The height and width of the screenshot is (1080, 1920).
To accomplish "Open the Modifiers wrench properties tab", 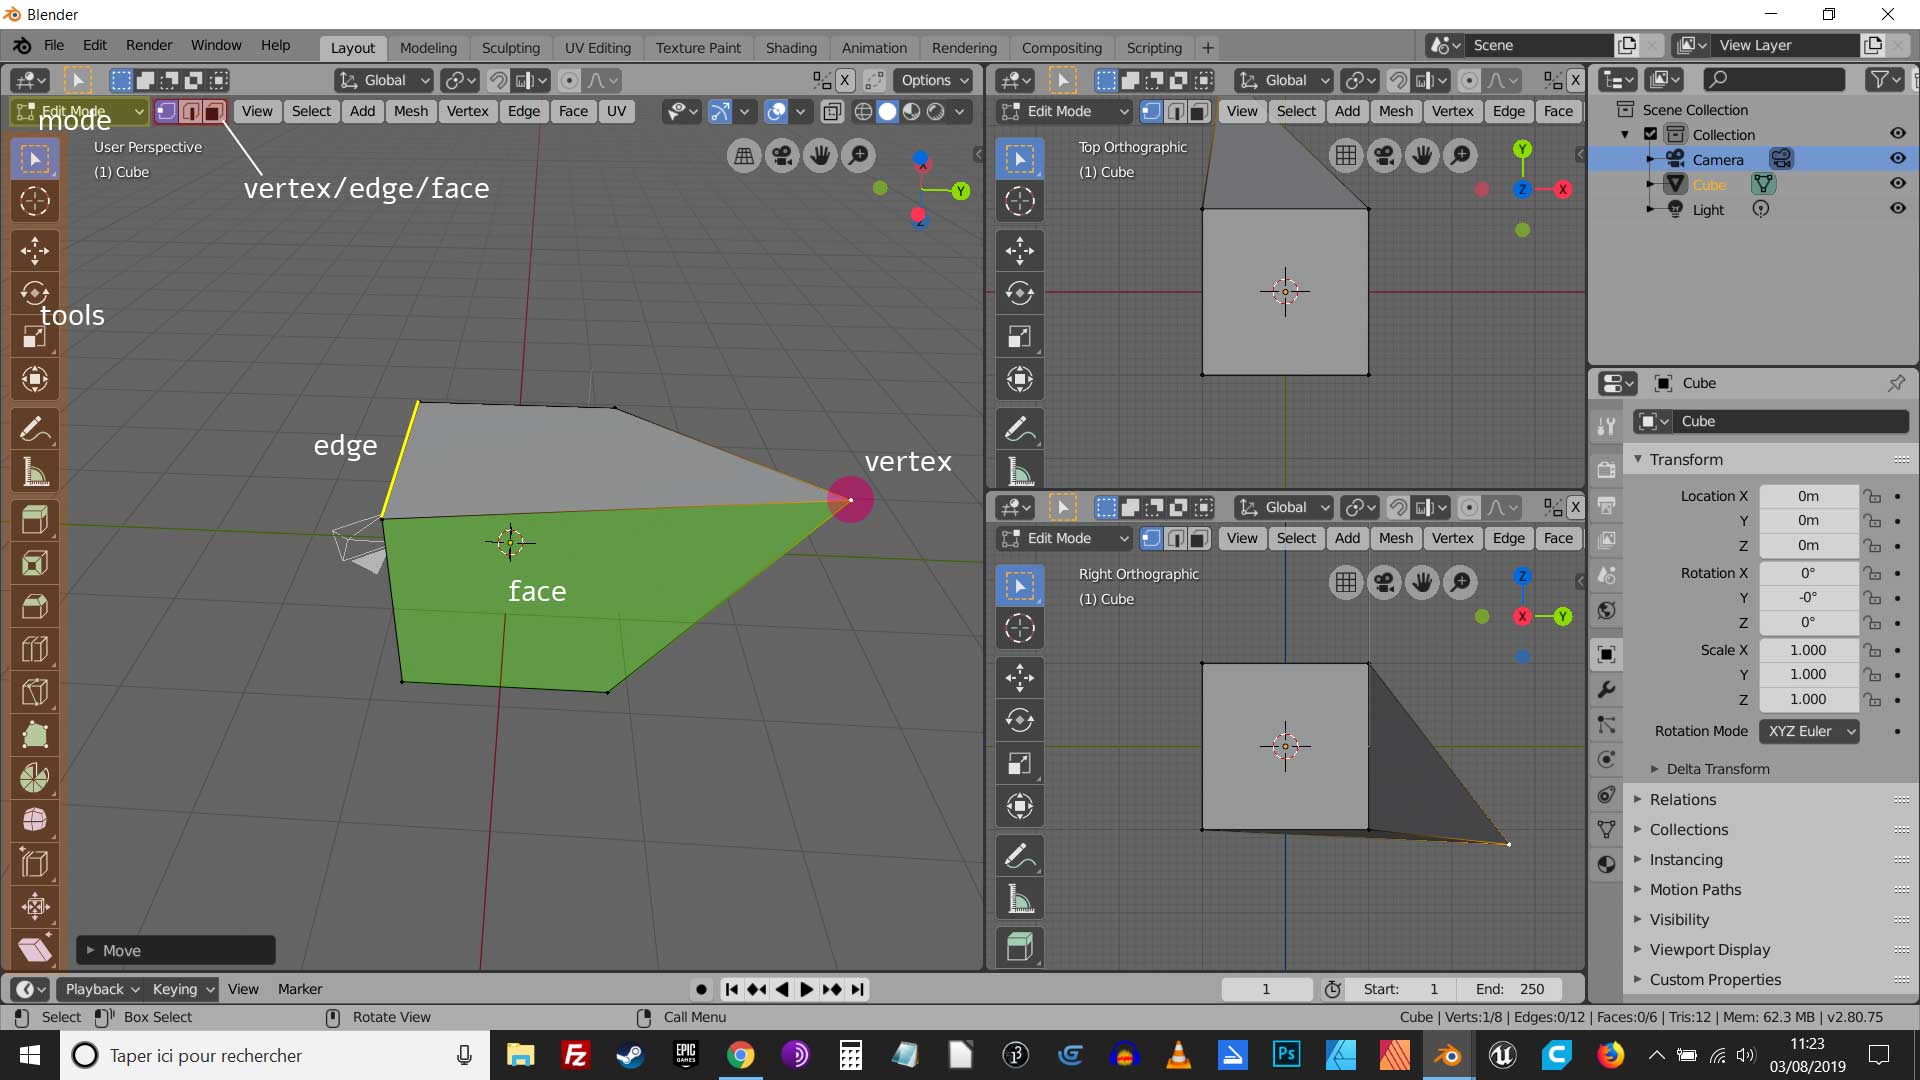I will point(1606,690).
